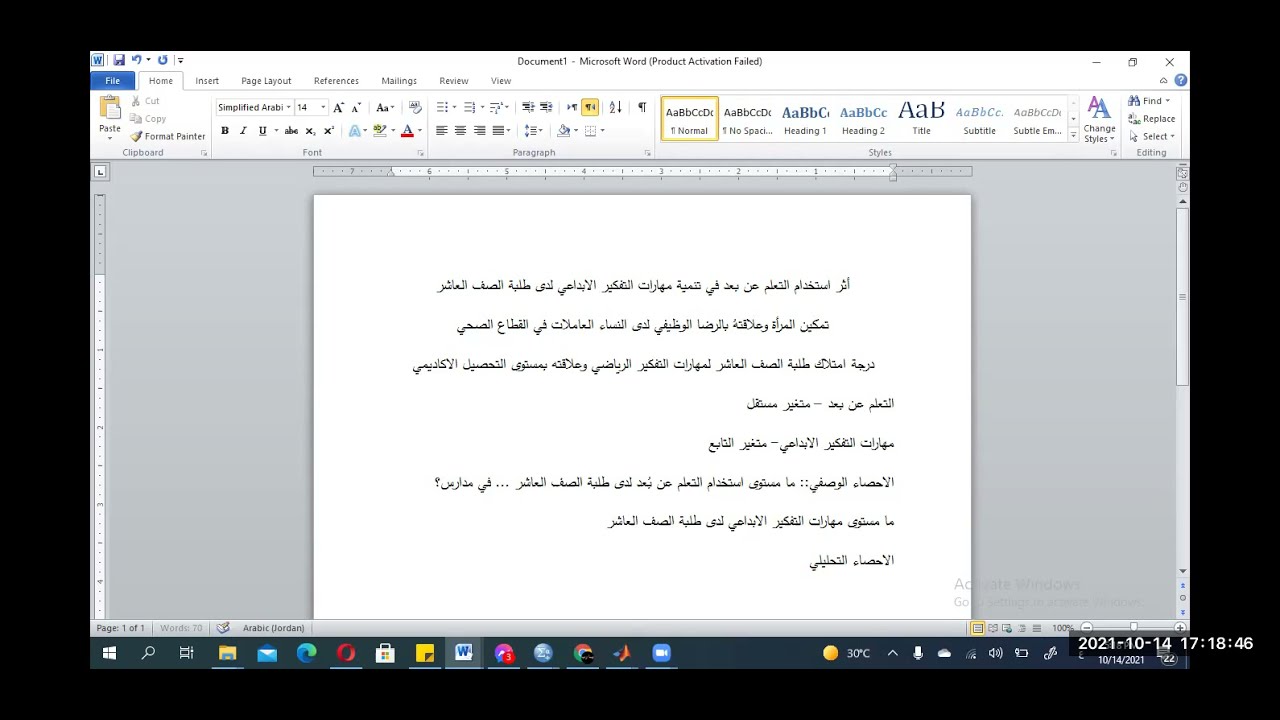Viewport: 1280px width, 720px height.
Task: Toggle strikethrough formatting
Action: click(x=291, y=131)
